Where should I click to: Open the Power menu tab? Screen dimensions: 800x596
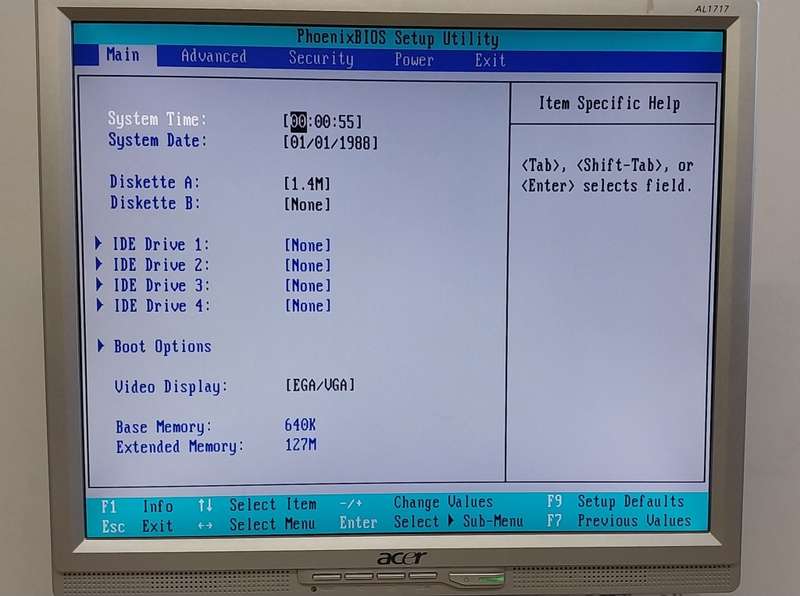coord(414,60)
